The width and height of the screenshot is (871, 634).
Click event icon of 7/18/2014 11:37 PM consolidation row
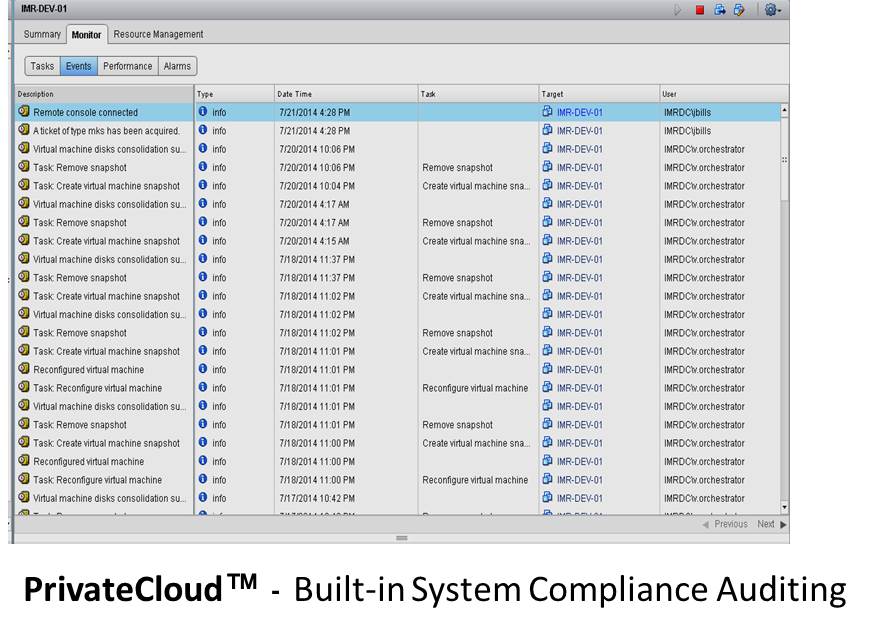[x=23, y=258]
